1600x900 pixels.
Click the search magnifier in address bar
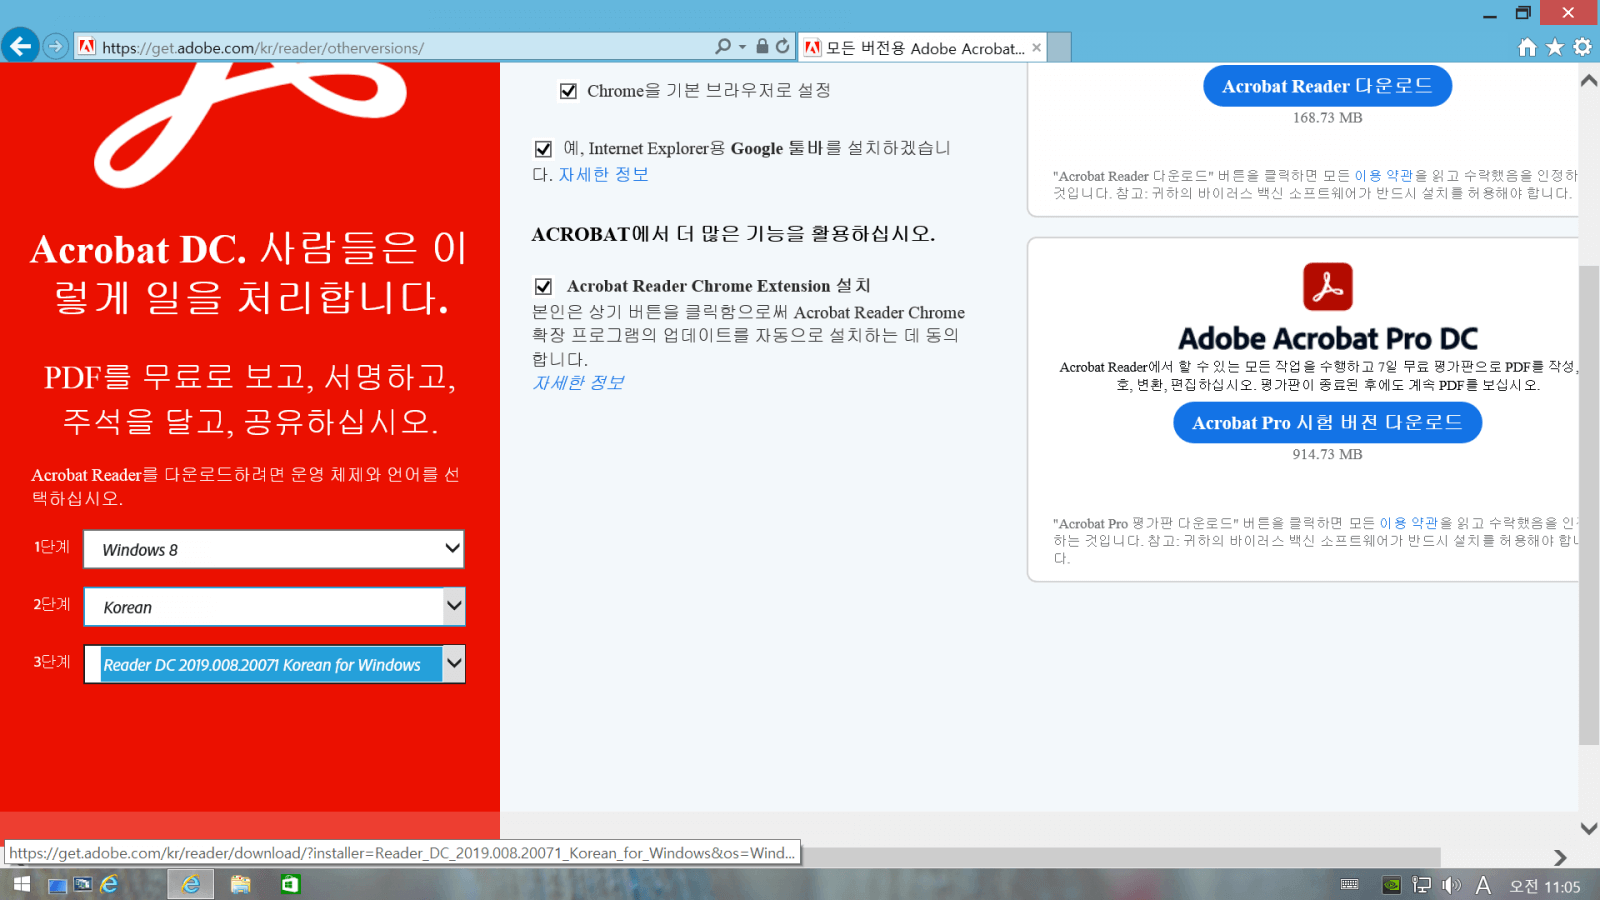point(723,46)
